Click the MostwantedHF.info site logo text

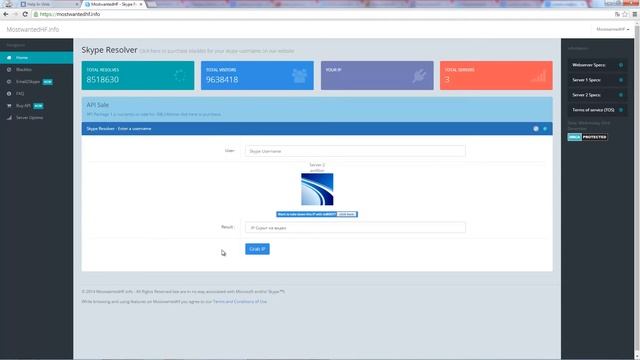33,29
